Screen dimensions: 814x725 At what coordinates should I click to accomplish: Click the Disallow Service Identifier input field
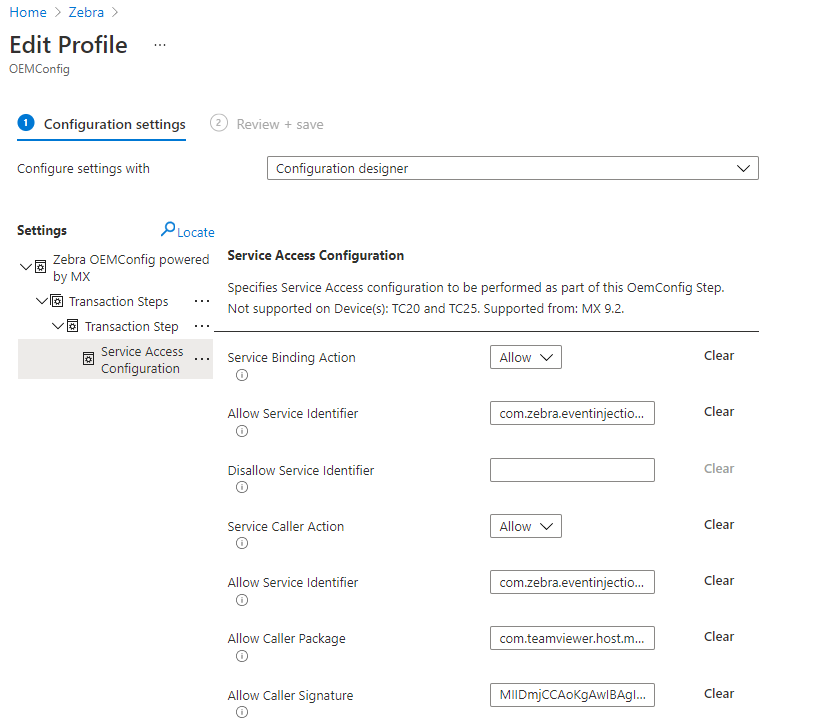click(x=572, y=470)
